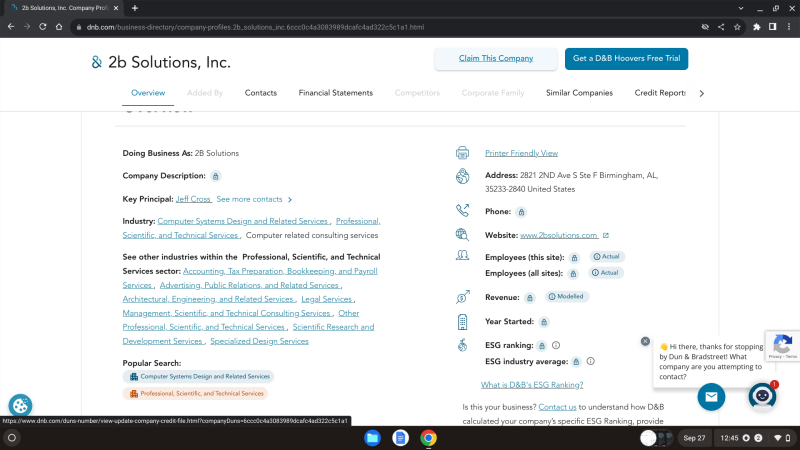Select Professional, Scientific, Technical Services orange chip
The width and height of the screenshot is (800, 450).
click(x=195, y=393)
